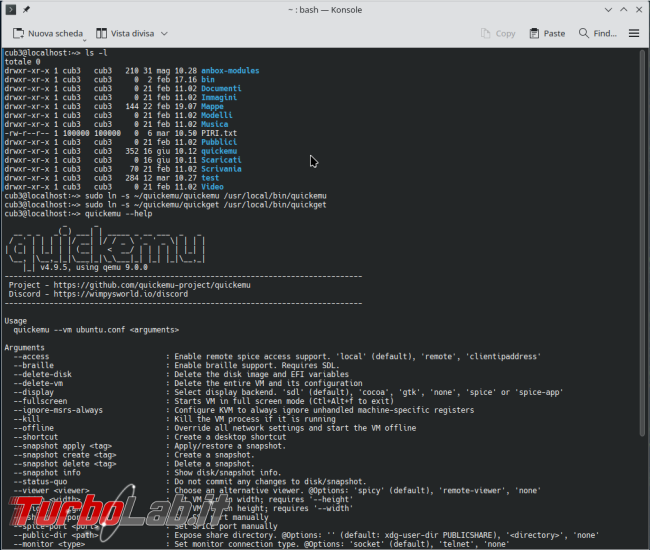Click the --status-quo argument
Image resolution: width=650 pixels, height=550 pixels.
point(40,482)
